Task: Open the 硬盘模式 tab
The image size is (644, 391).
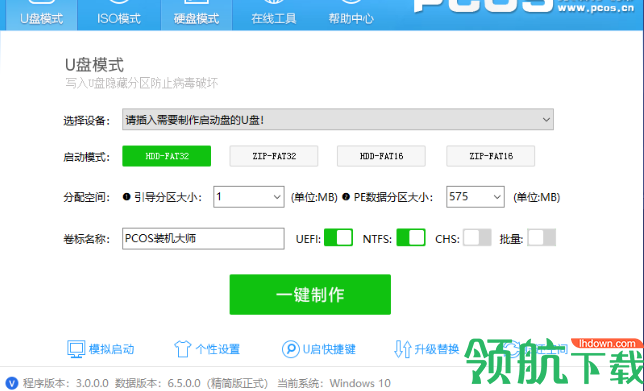Action: pos(196,15)
